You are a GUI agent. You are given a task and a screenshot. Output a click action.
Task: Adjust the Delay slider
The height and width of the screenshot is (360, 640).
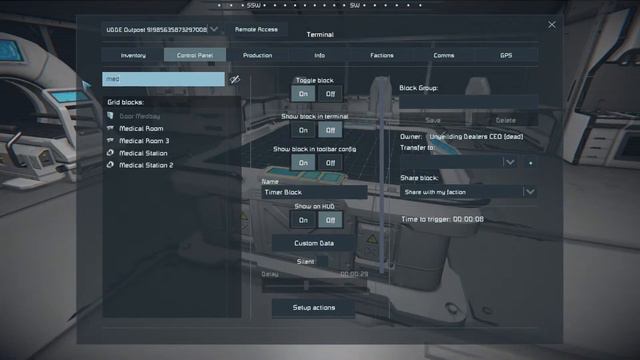315,286
